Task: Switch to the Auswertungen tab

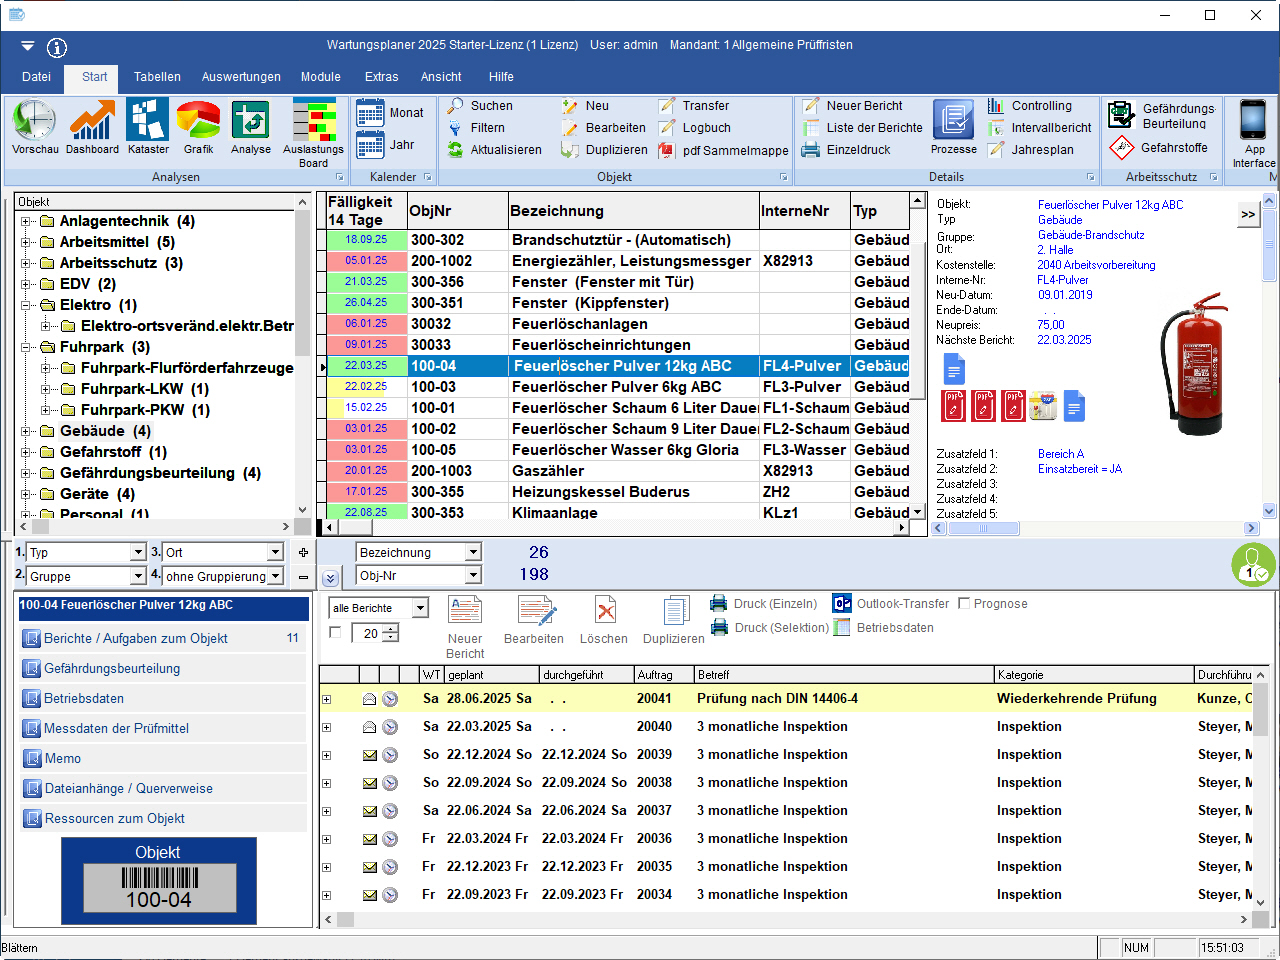Action: (x=241, y=77)
